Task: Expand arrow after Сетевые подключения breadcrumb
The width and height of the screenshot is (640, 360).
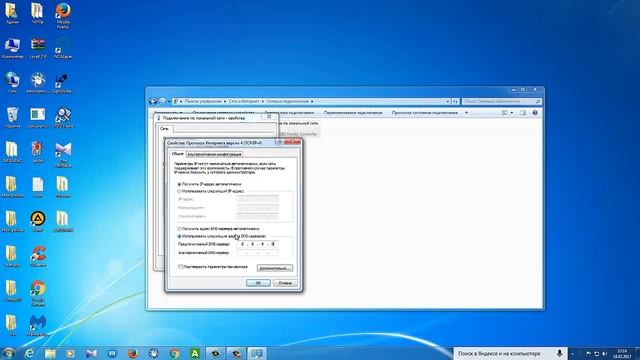Action: point(312,101)
